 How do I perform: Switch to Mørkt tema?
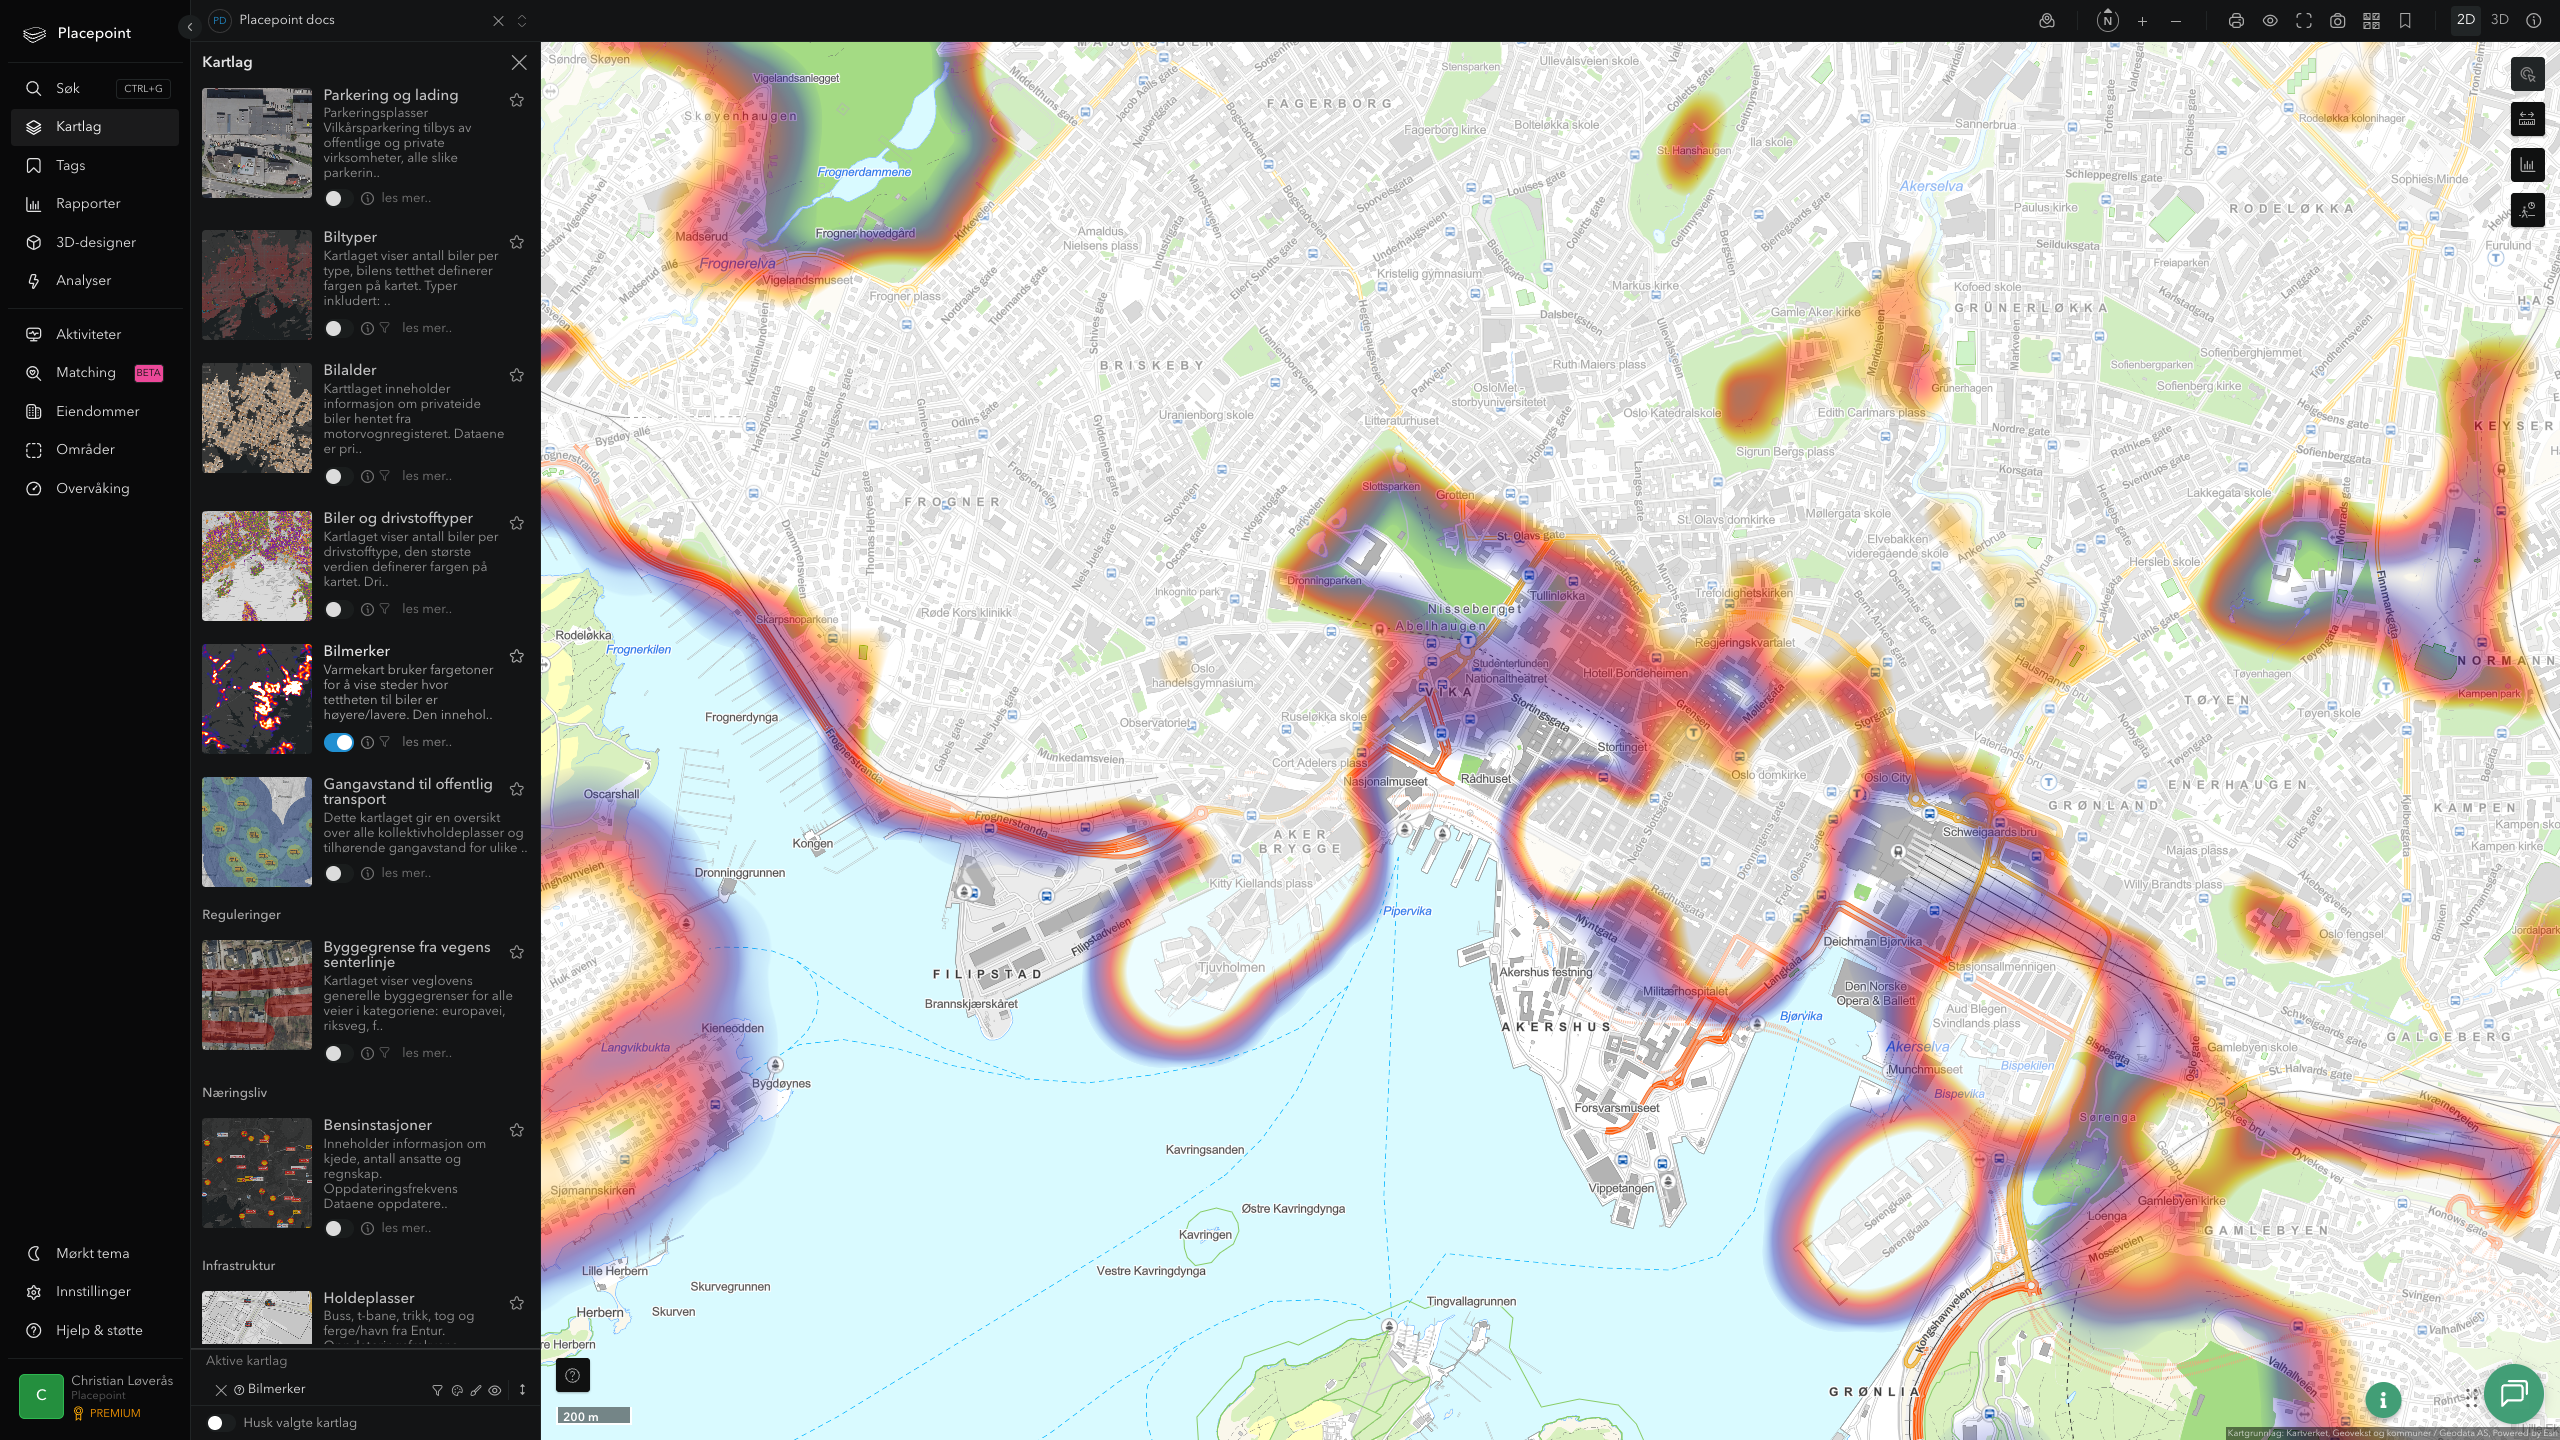(x=95, y=1254)
